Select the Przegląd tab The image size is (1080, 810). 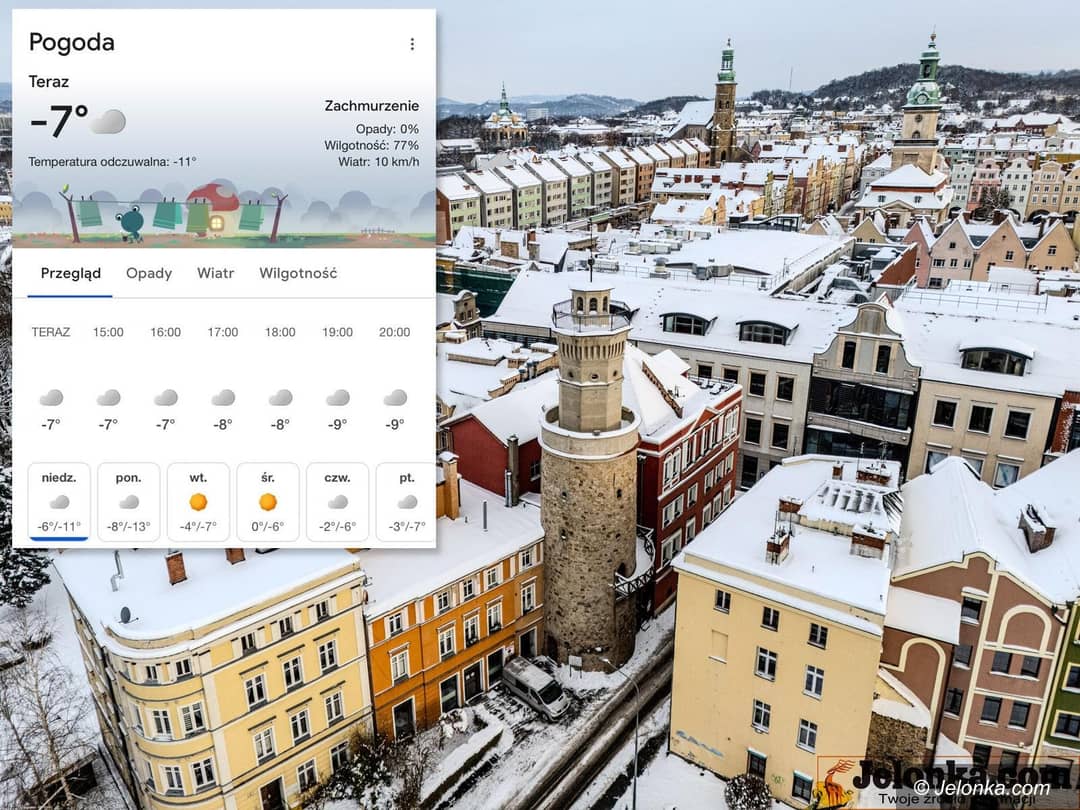(x=70, y=273)
